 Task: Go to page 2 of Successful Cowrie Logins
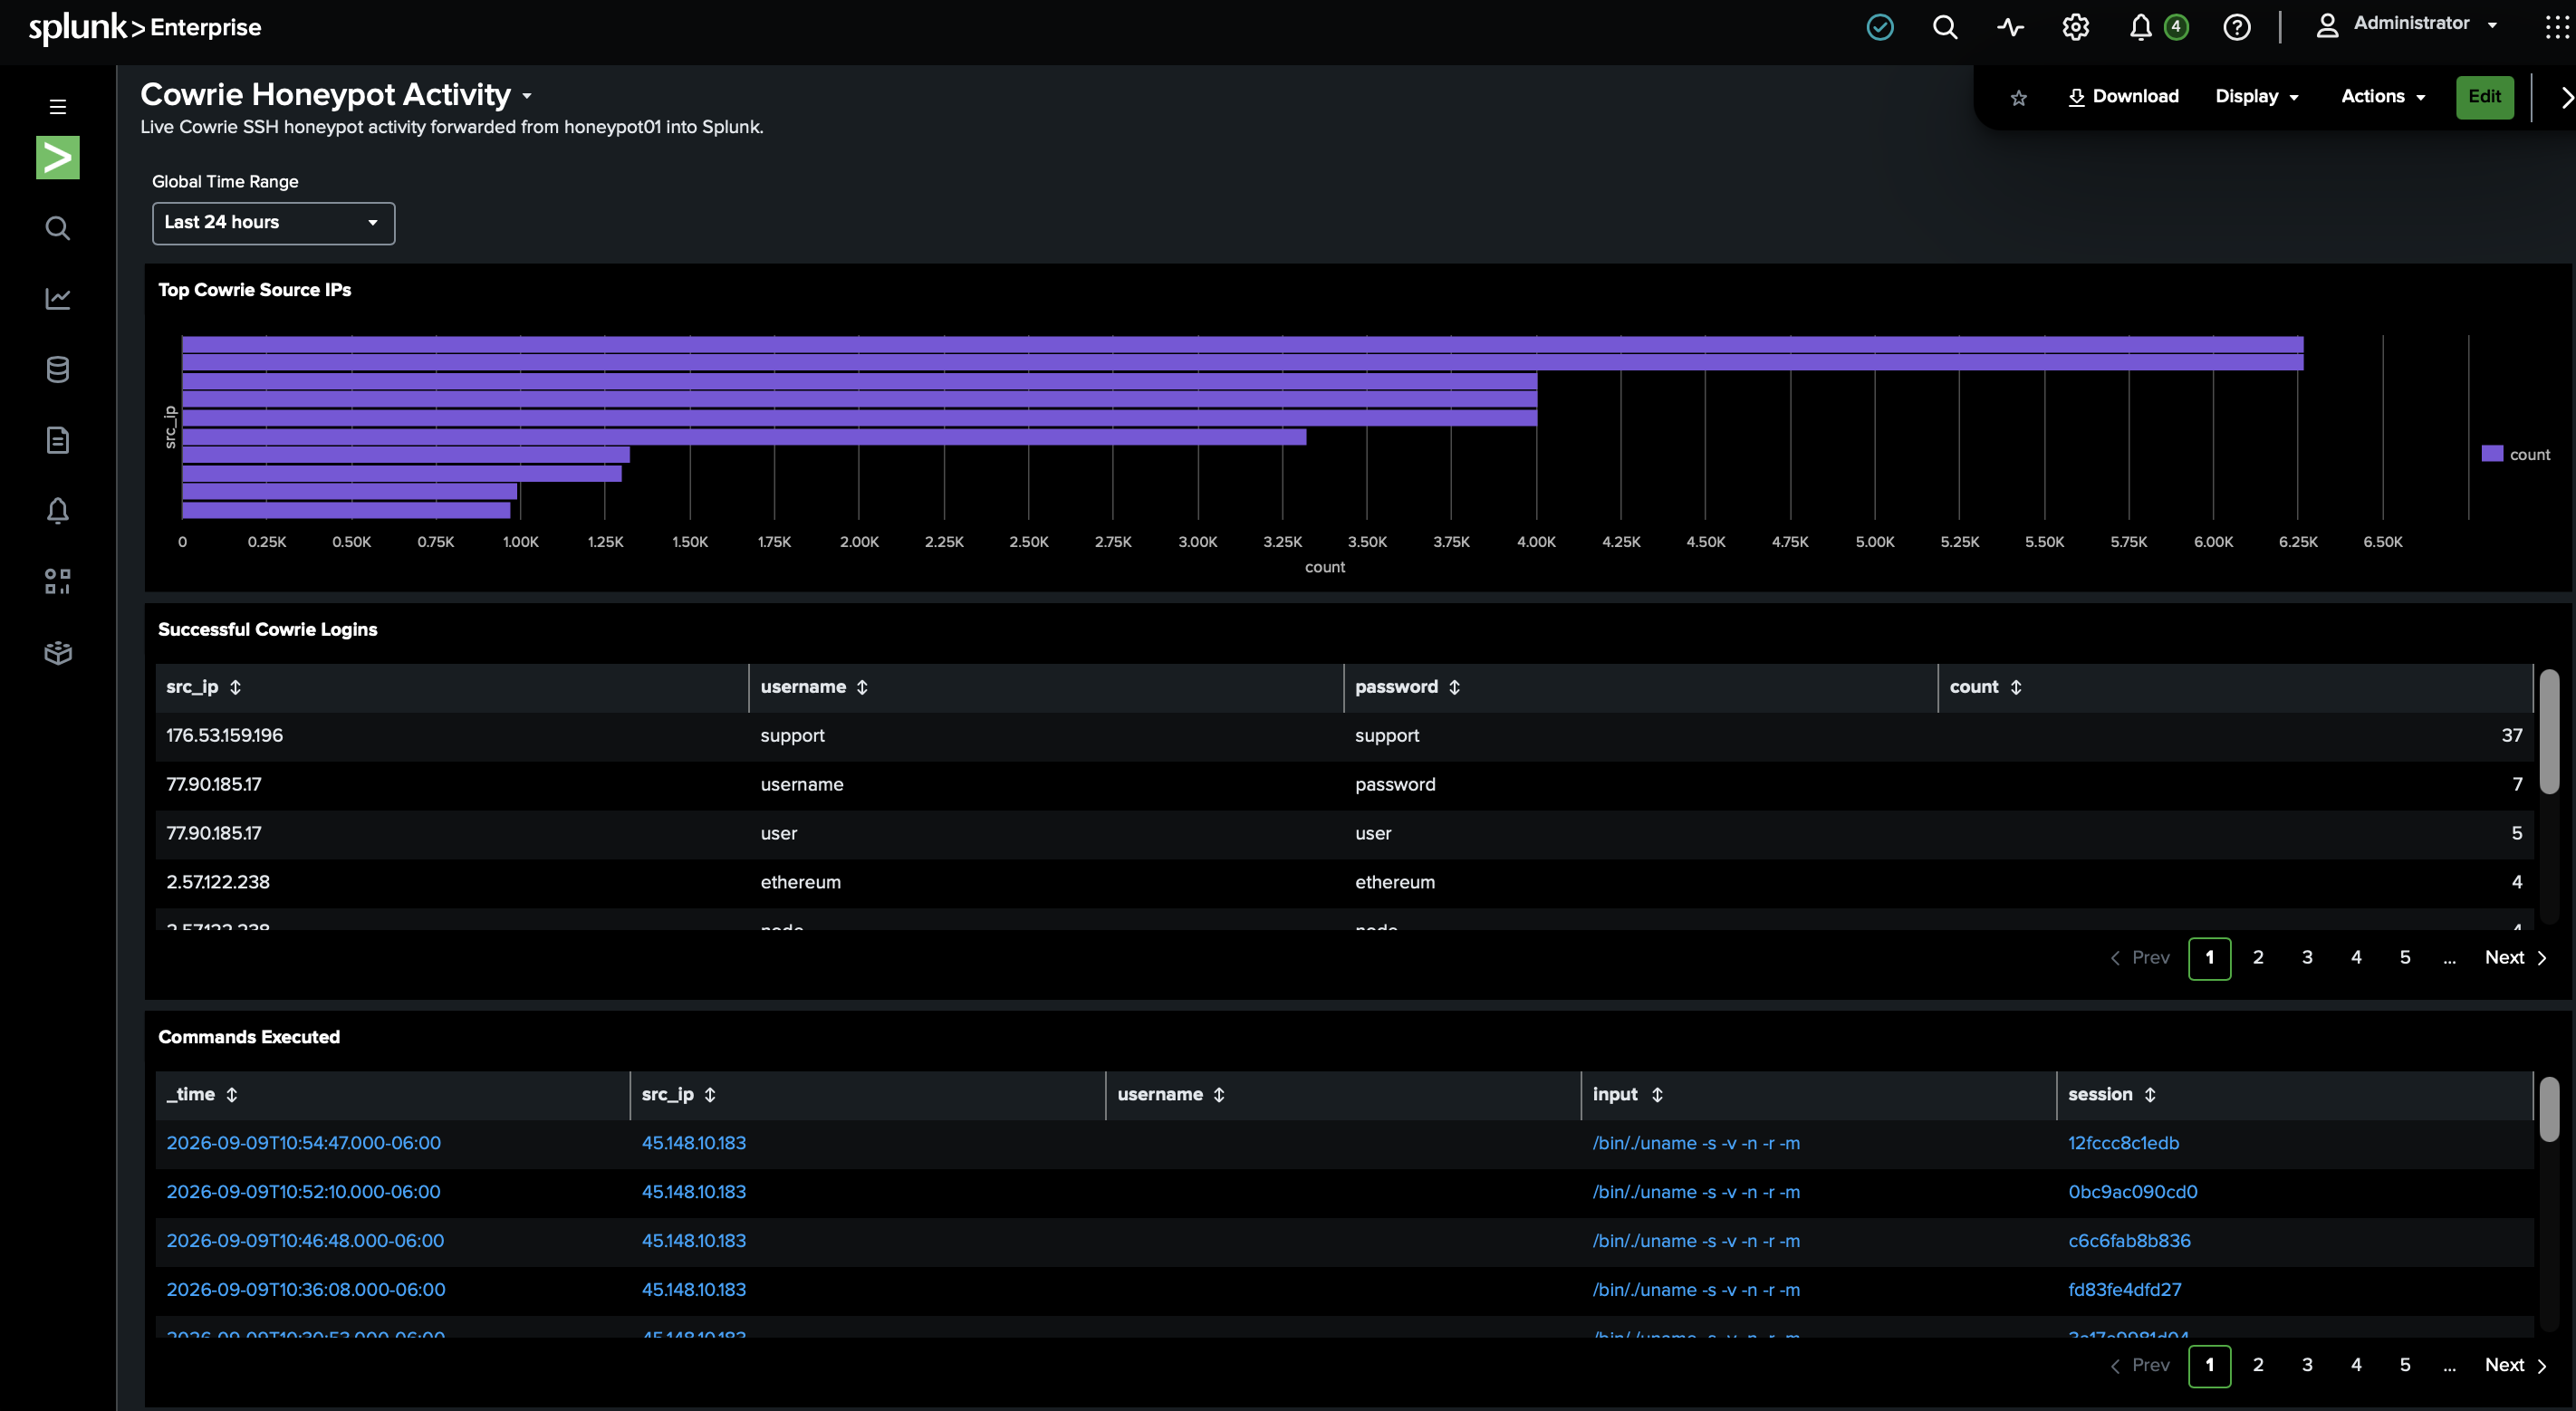pos(2258,958)
